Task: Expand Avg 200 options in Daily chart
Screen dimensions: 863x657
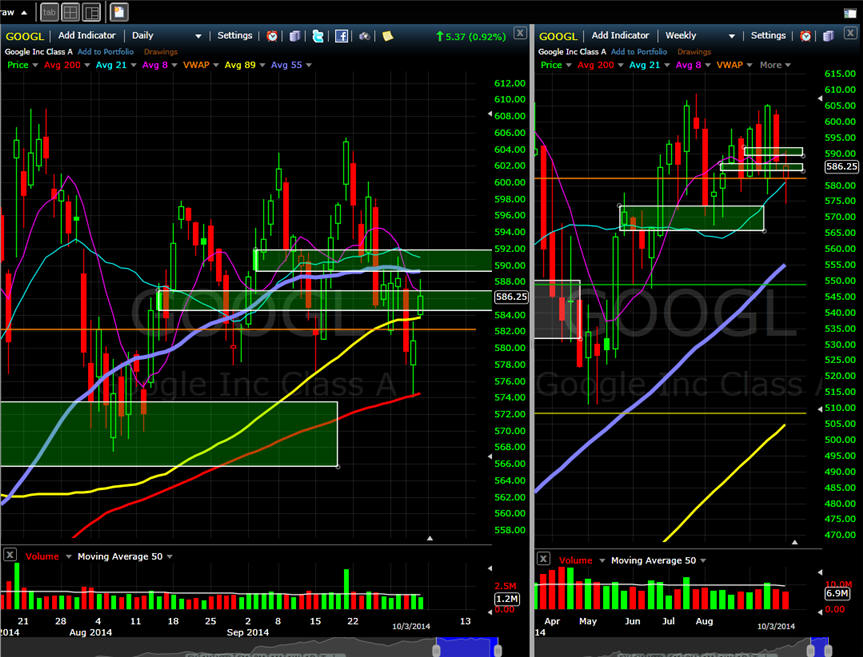Action: pos(87,65)
